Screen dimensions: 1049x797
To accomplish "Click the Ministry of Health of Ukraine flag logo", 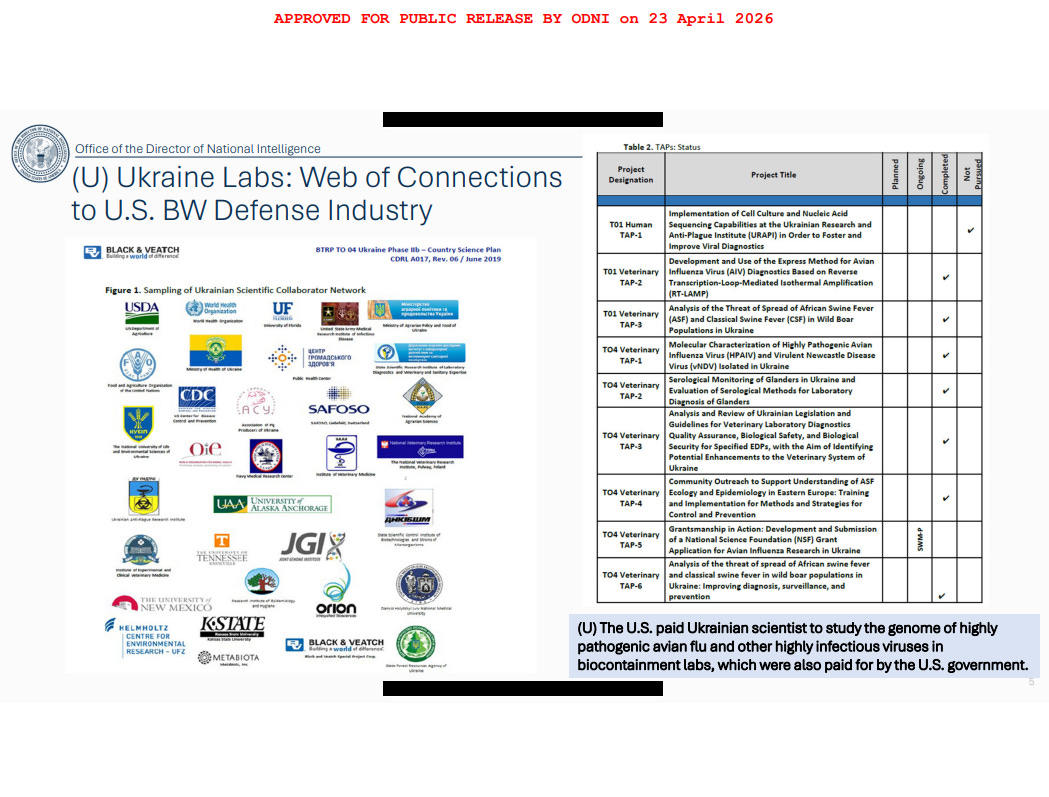I will pyautogui.click(x=215, y=351).
